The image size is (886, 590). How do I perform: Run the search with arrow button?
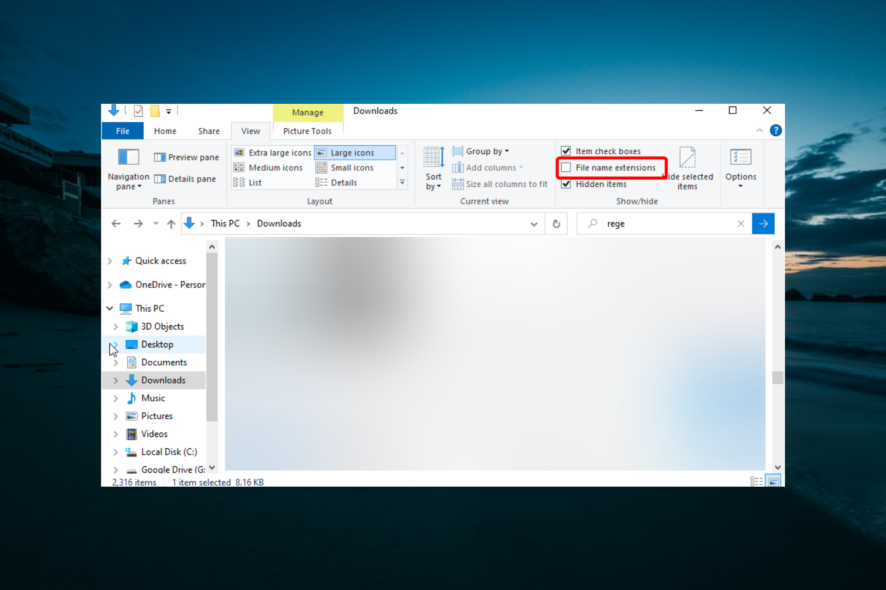pos(763,224)
